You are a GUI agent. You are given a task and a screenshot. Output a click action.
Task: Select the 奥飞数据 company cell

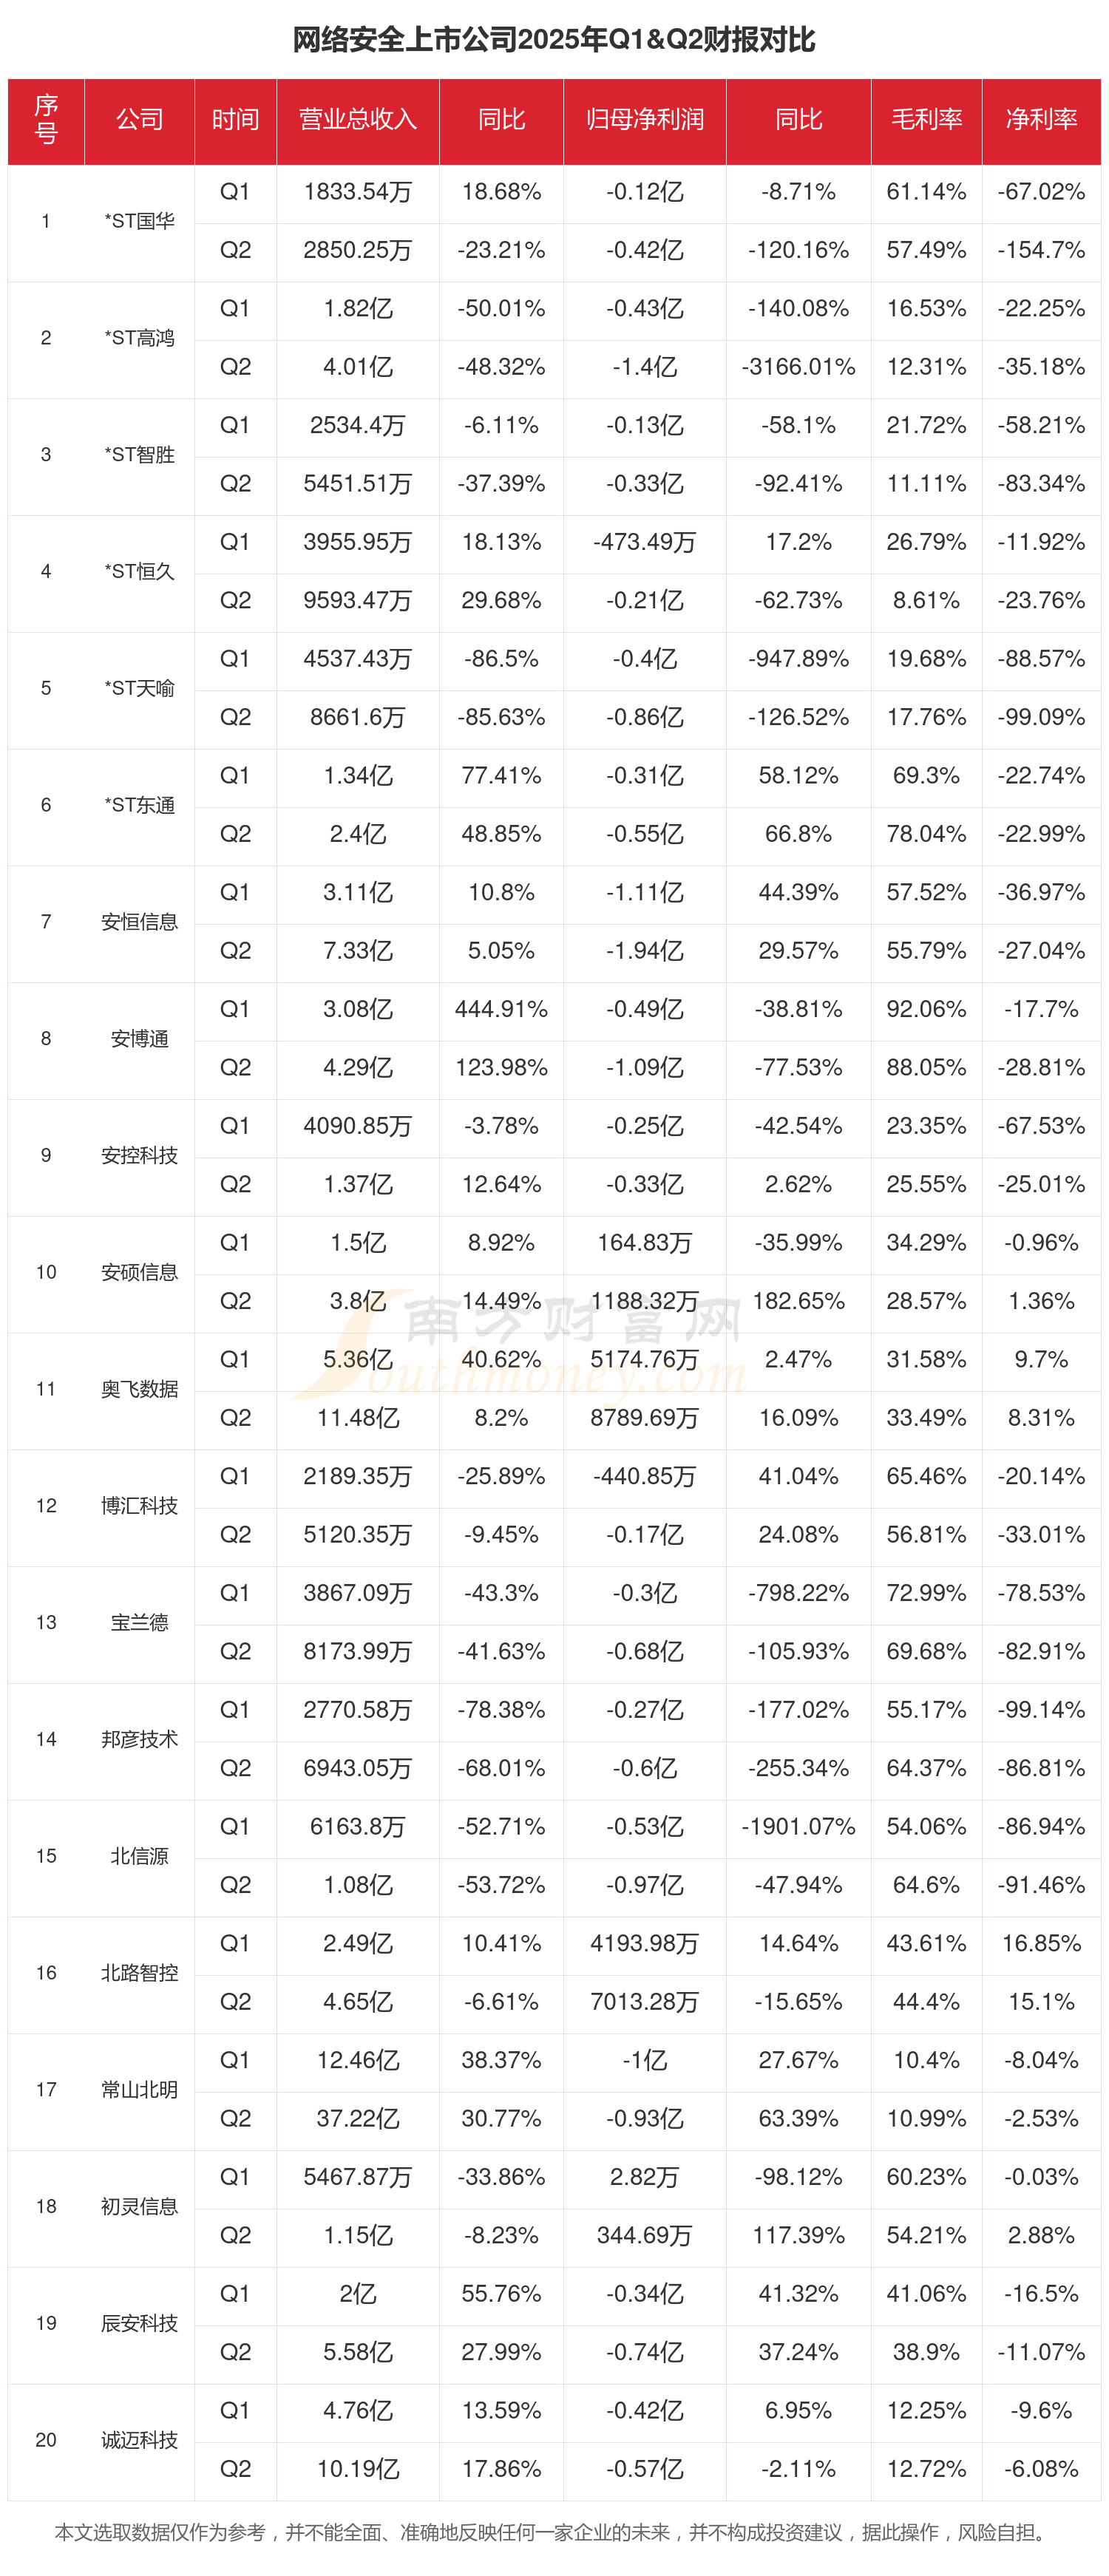pyautogui.click(x=139, y=1389)
